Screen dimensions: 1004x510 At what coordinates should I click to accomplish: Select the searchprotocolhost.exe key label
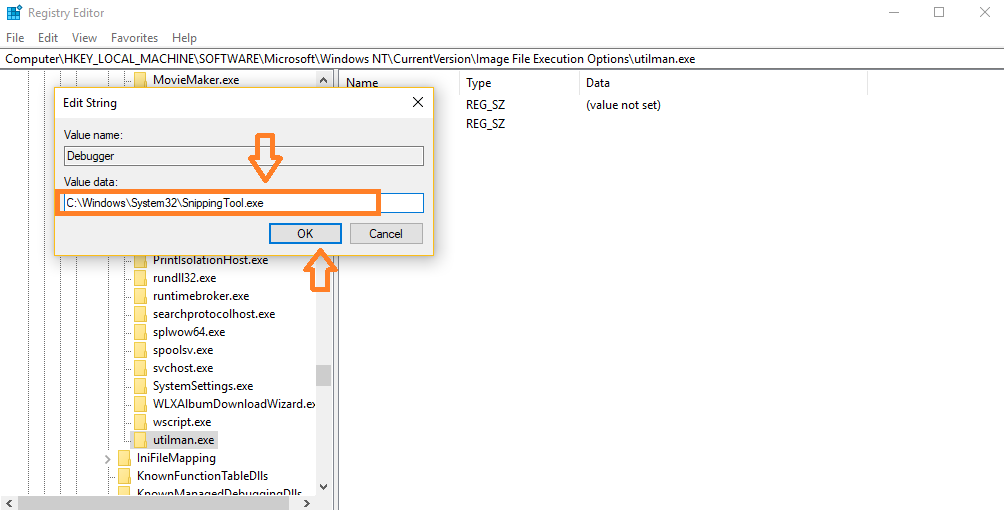tap(214, 314)
